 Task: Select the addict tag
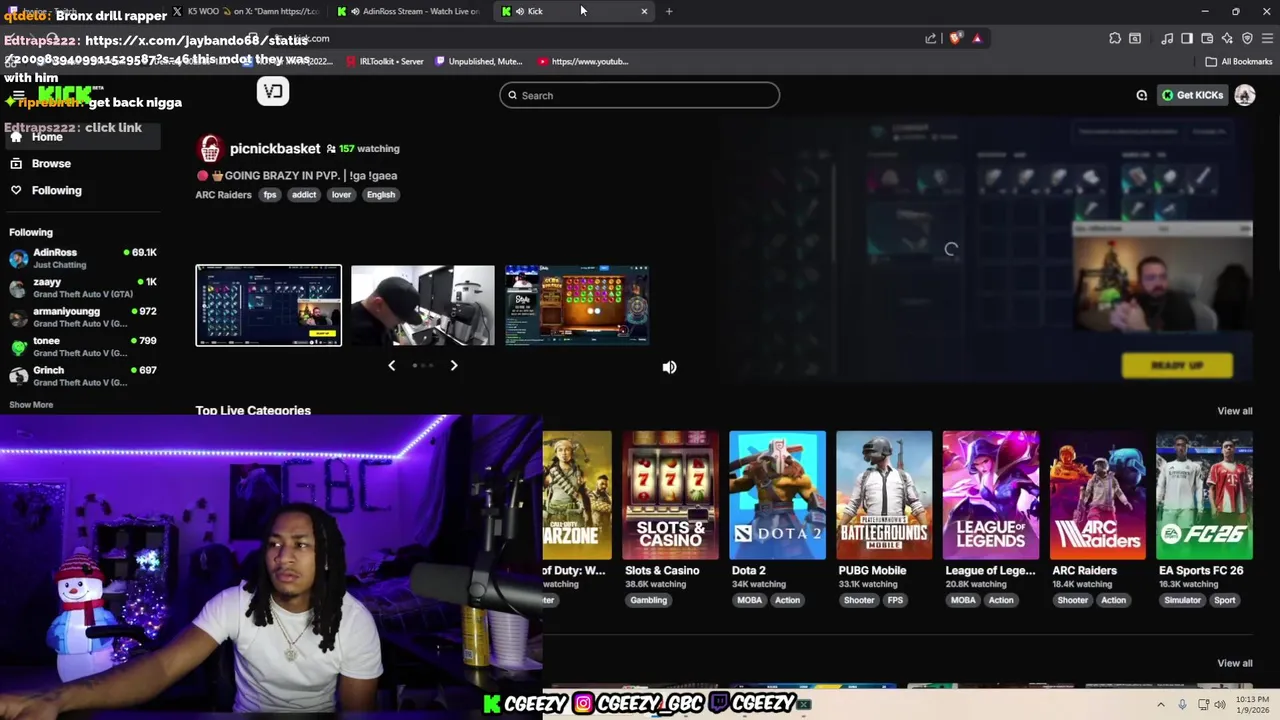[x=304, y=195]
